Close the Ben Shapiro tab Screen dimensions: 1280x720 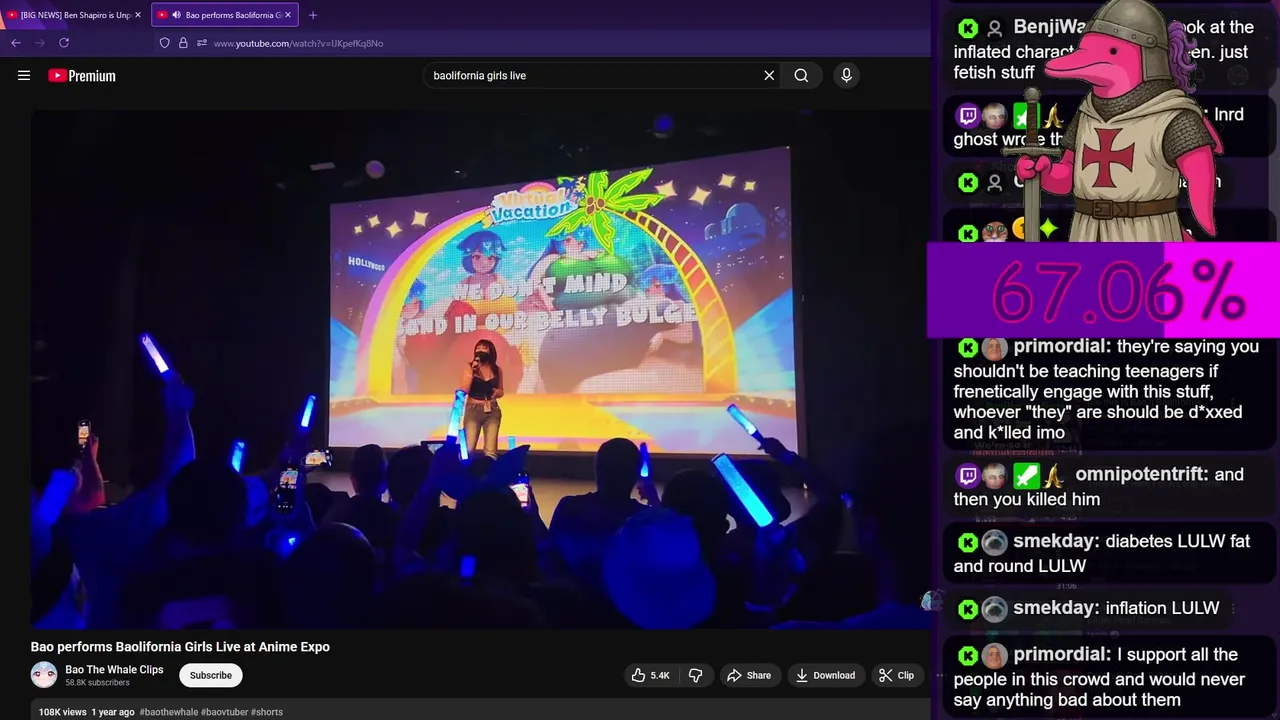click(138, 15)
